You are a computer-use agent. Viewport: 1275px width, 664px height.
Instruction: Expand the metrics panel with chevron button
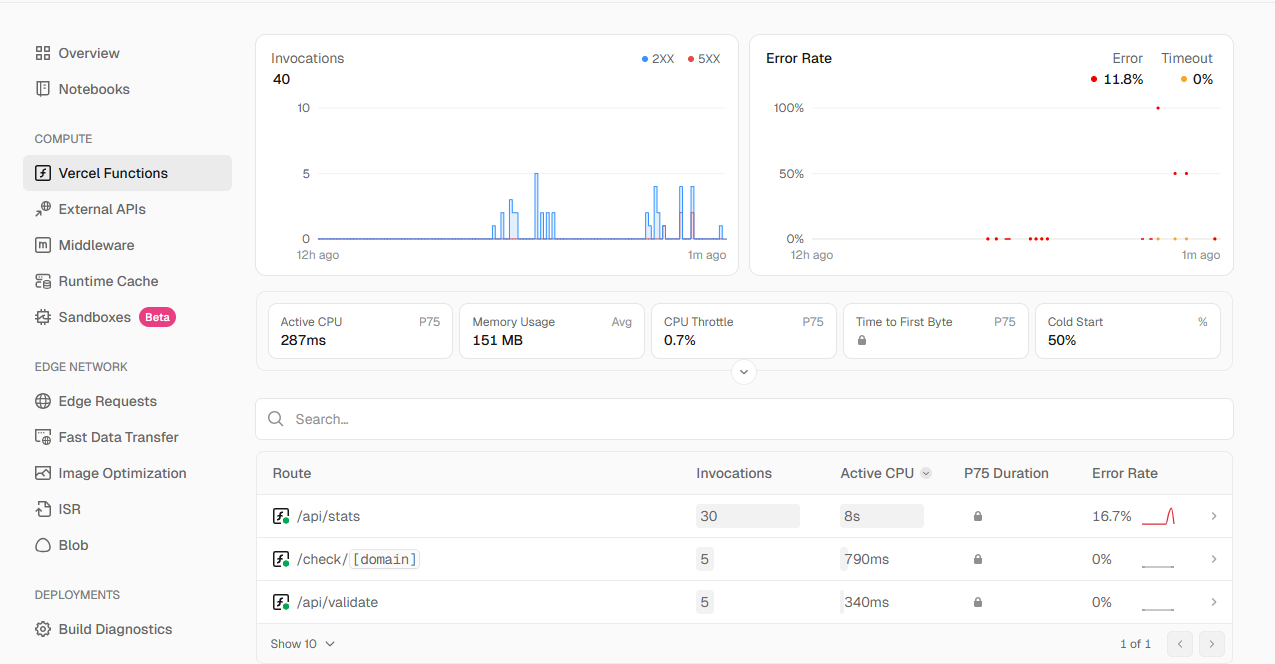pos(743,372)
